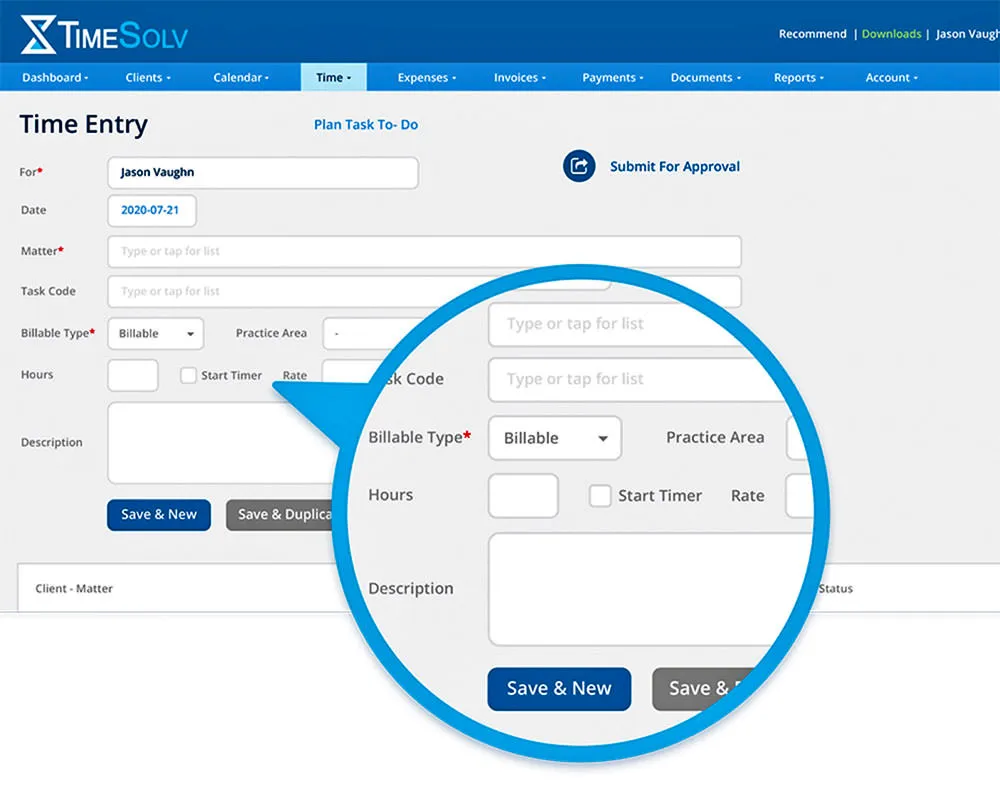Open the Reports menu
The width and height of the screenshot is (1000, 785).
click(798, 78)
